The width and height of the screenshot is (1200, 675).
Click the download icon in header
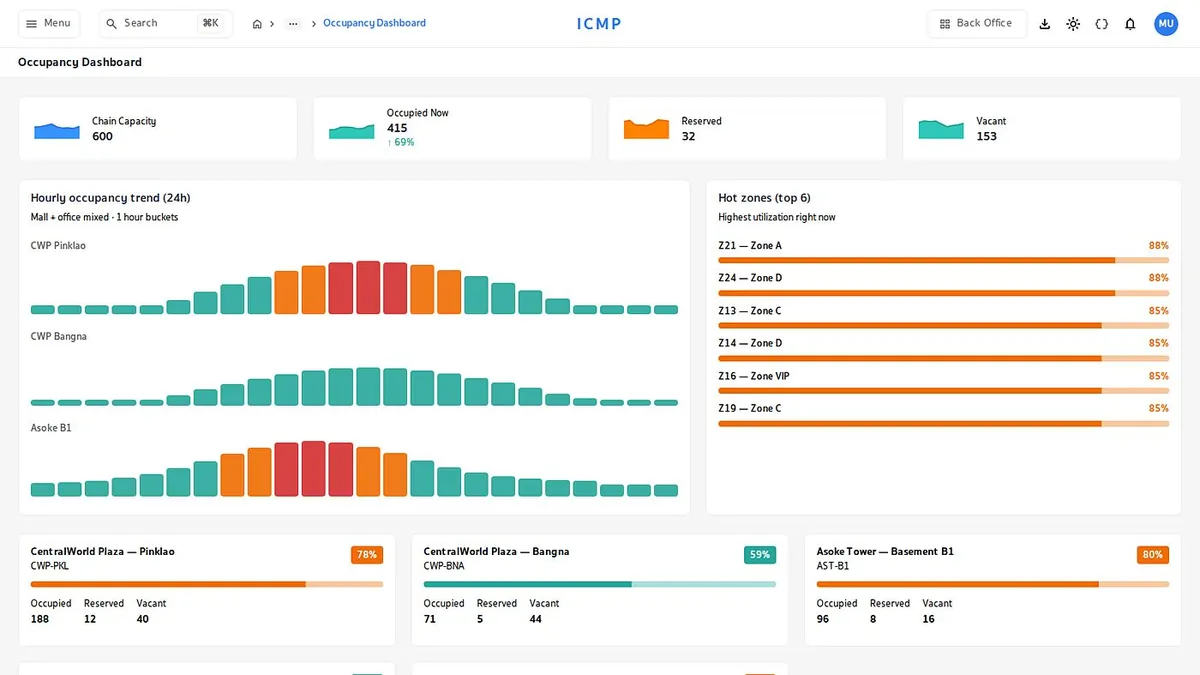coord(1045,24)
